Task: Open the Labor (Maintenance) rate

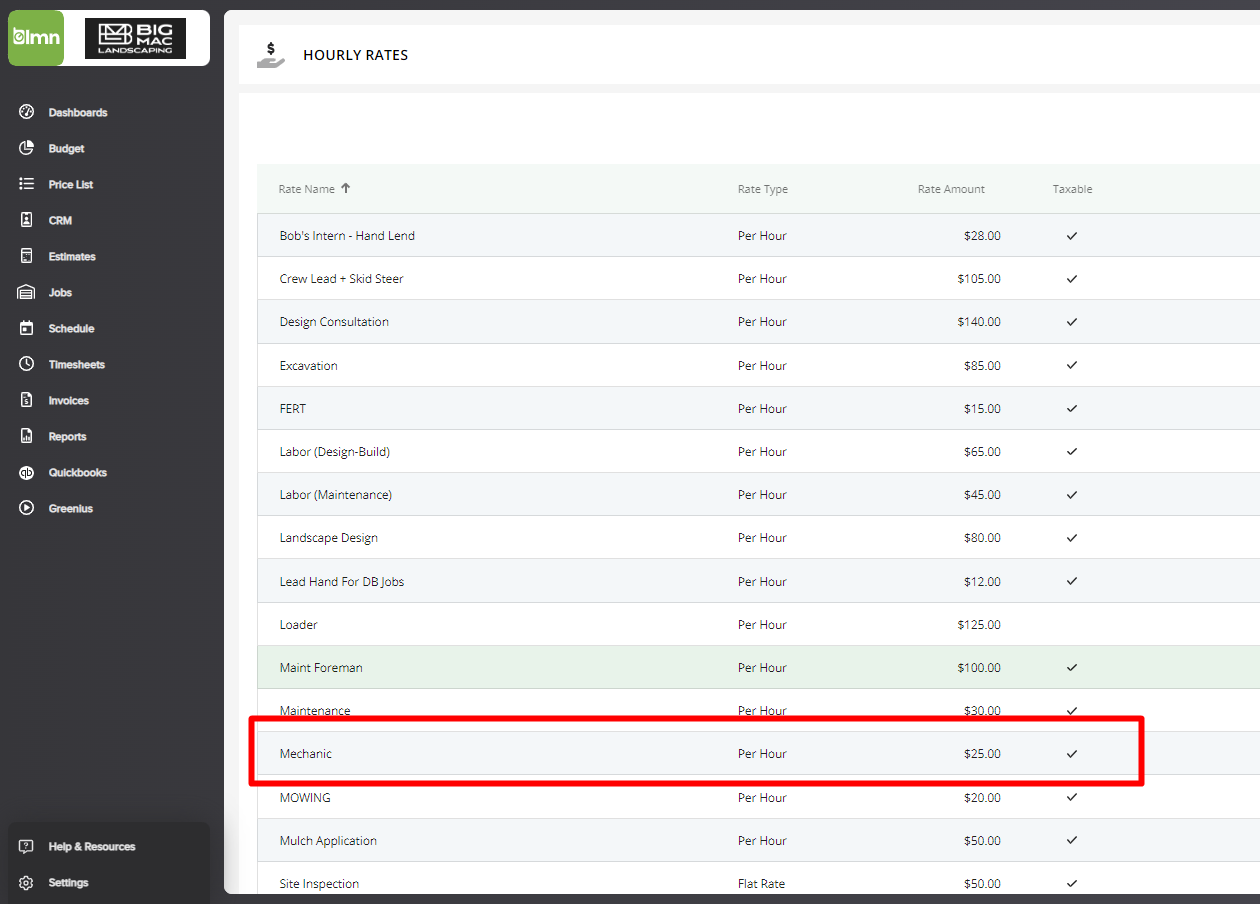Action: tap(336, 495)
